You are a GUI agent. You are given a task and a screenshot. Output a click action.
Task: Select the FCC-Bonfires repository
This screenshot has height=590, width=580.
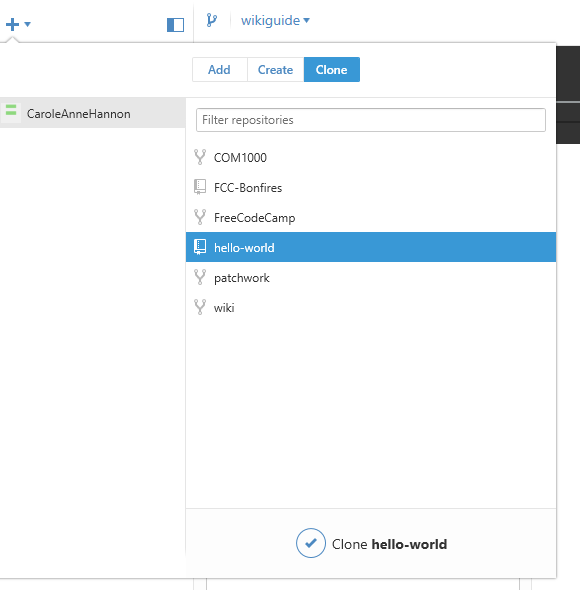click(x=371, y=187)
